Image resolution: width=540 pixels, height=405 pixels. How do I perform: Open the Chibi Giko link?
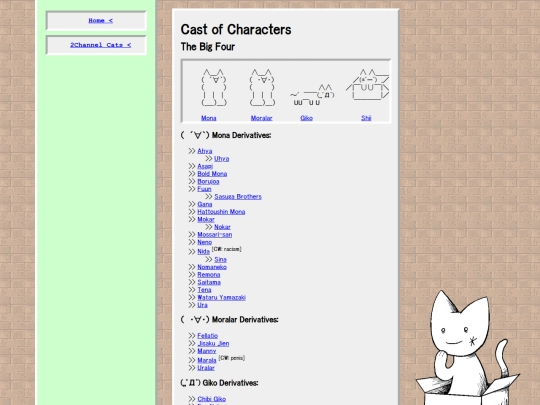[x=211, y=399]
